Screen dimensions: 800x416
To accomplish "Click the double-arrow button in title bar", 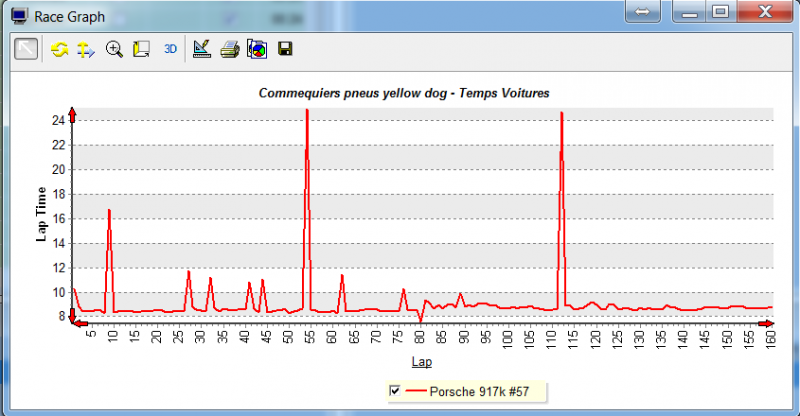I will pos(643,12).
